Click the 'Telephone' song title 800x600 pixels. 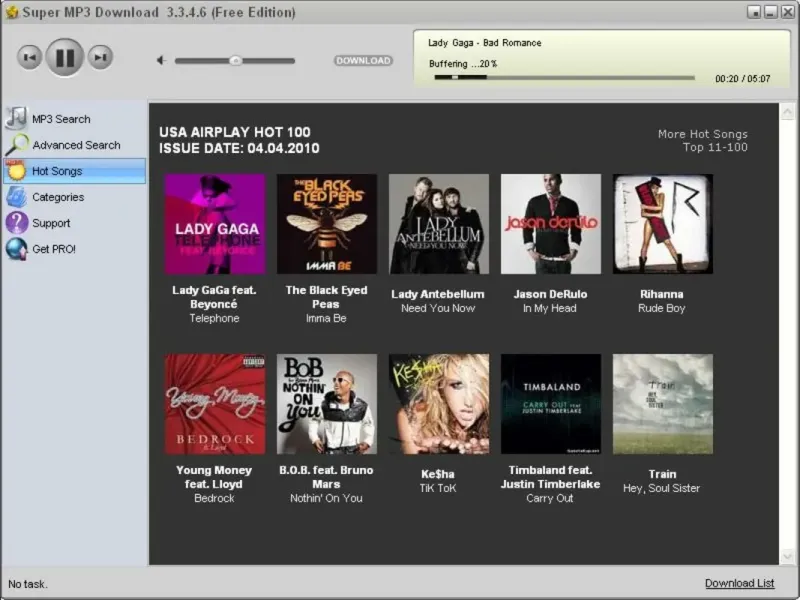click(x=214, y=318)
